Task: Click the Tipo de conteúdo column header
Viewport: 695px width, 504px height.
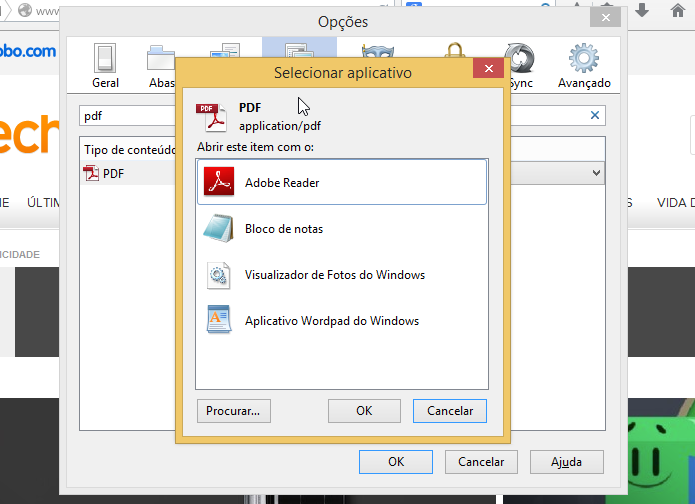Action: click(130, 150)
